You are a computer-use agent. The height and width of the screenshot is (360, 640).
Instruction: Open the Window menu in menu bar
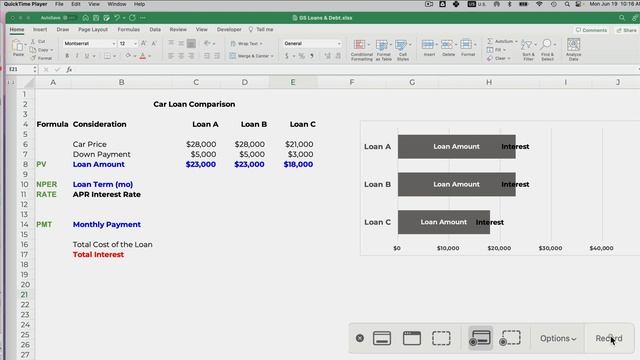[x=117, y=4]
